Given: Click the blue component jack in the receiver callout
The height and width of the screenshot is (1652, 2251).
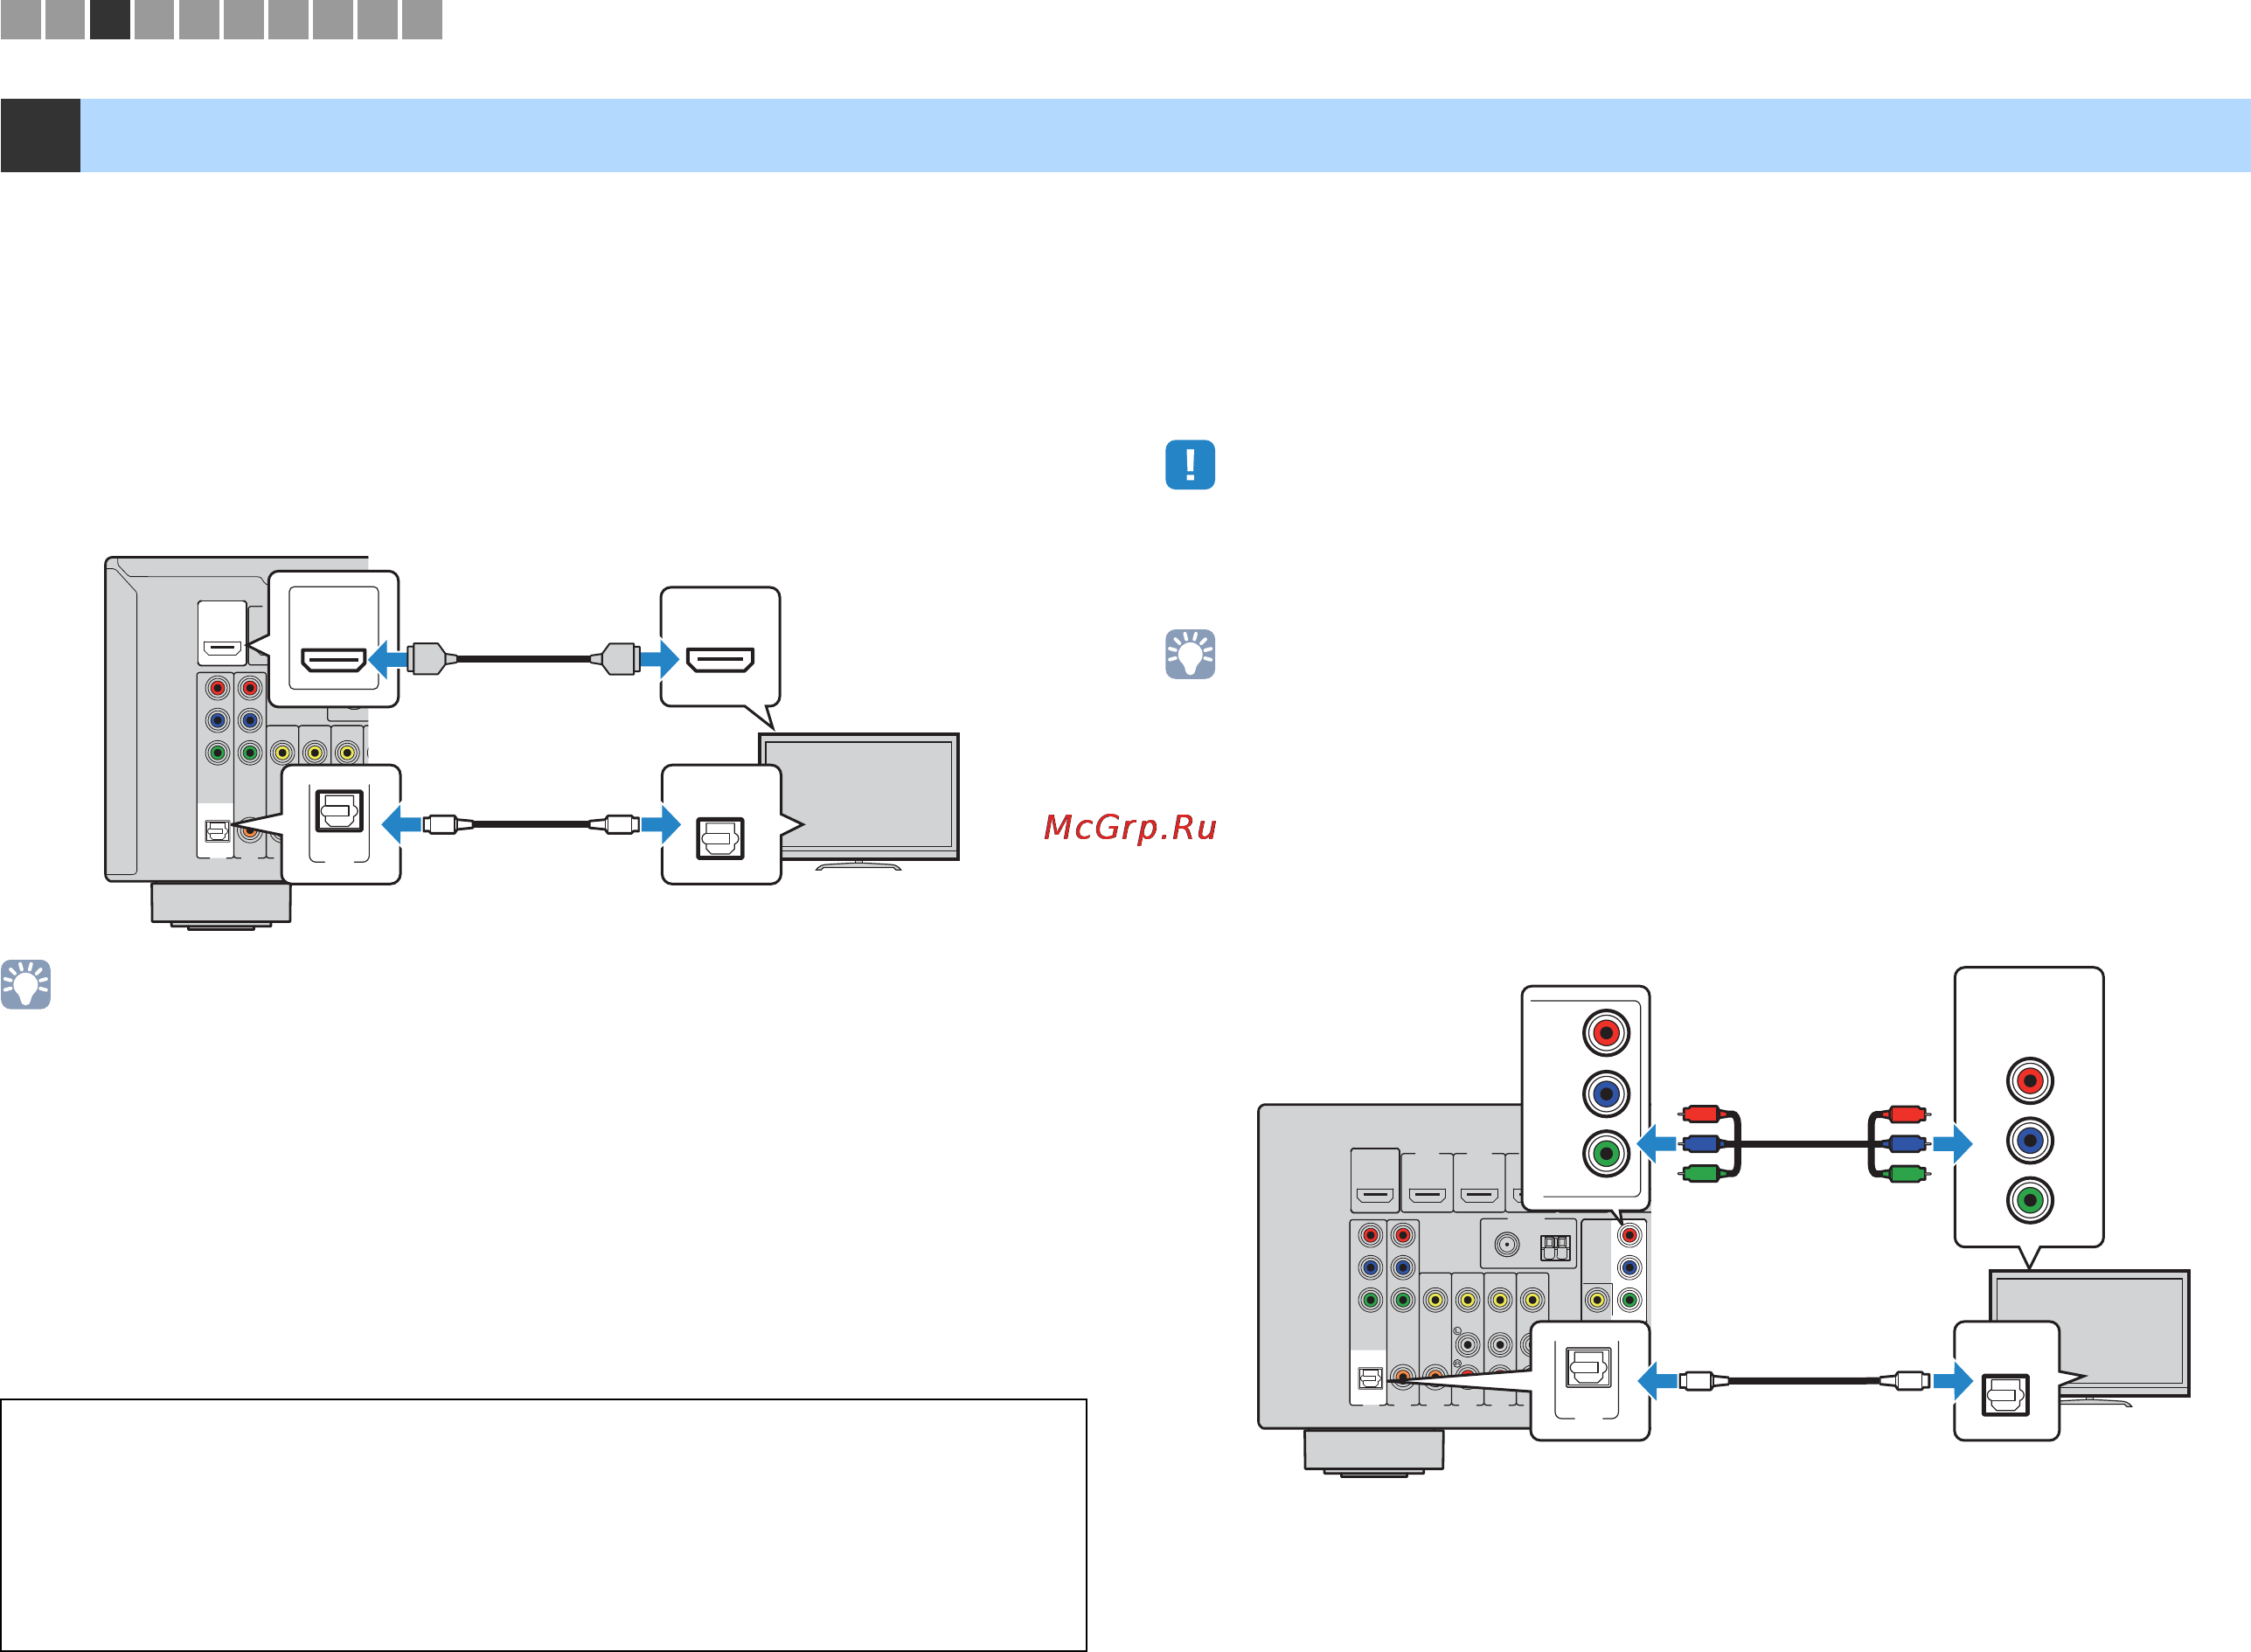Looking at the screenshot, I should point(1606,1093).
